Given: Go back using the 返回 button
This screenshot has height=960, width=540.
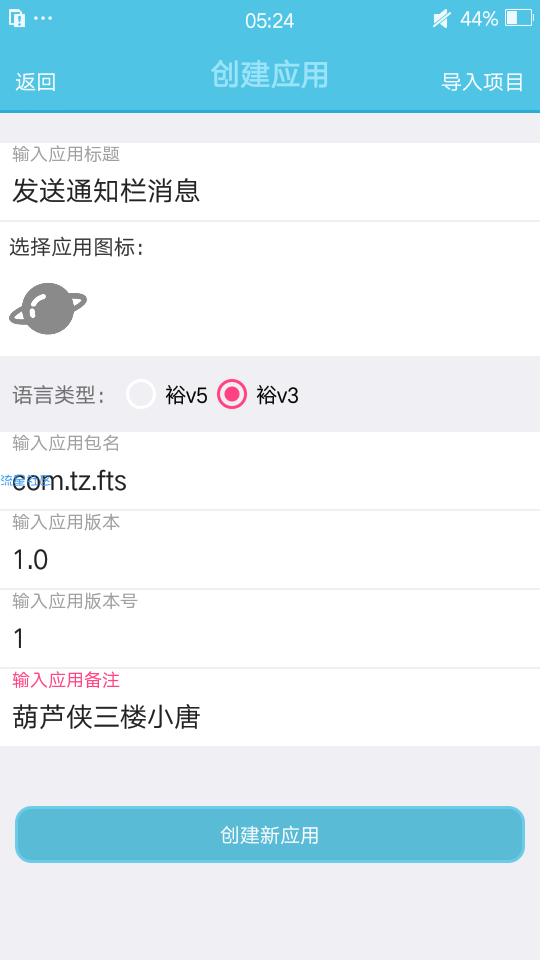Looking at the screenshot, I should click(x=36, y=82).
